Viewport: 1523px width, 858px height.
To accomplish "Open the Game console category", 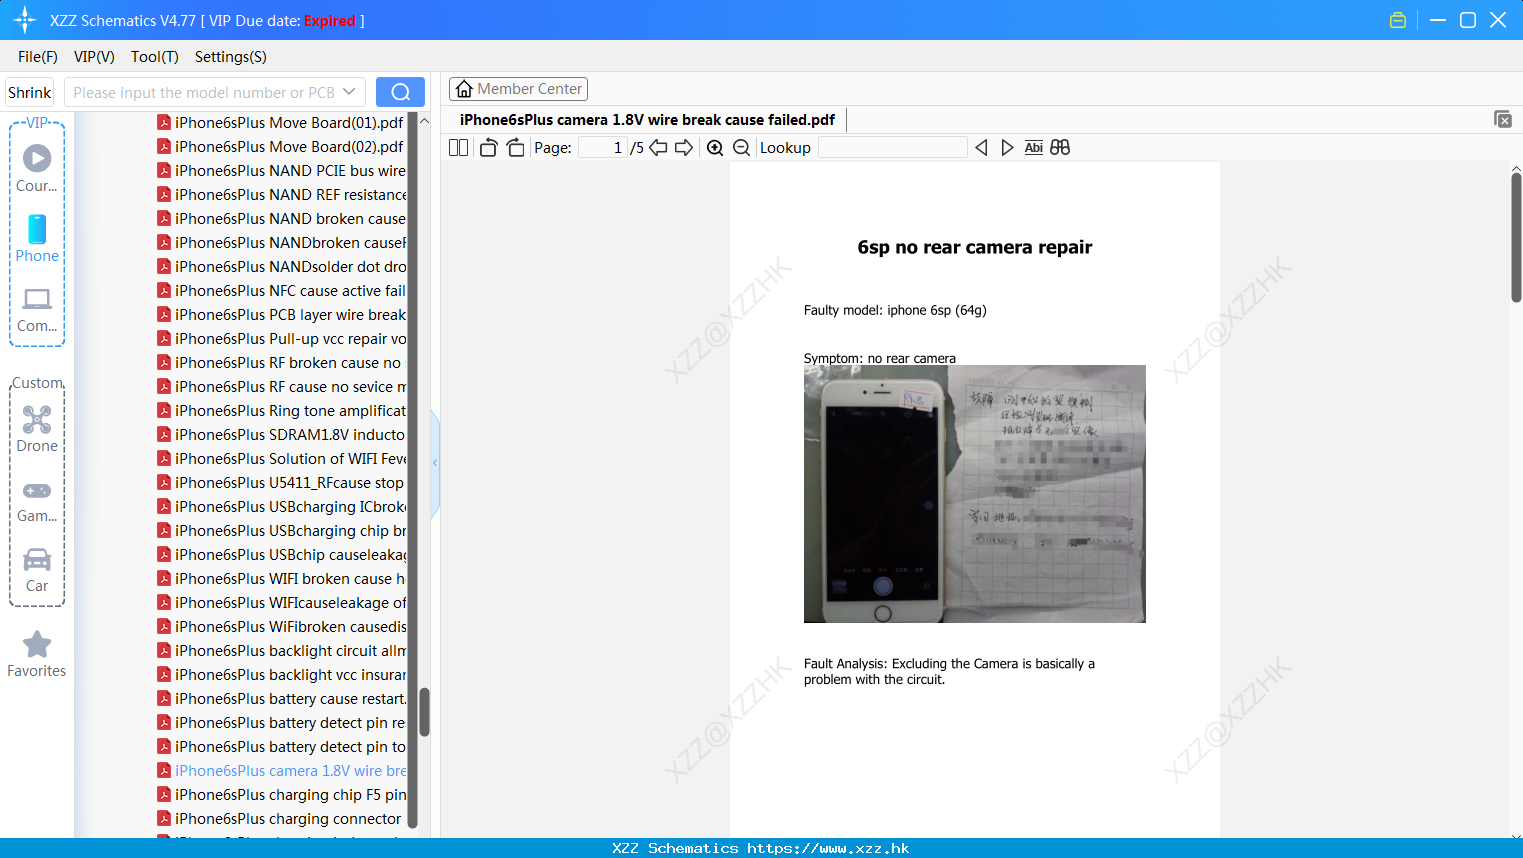I will 37,500.
